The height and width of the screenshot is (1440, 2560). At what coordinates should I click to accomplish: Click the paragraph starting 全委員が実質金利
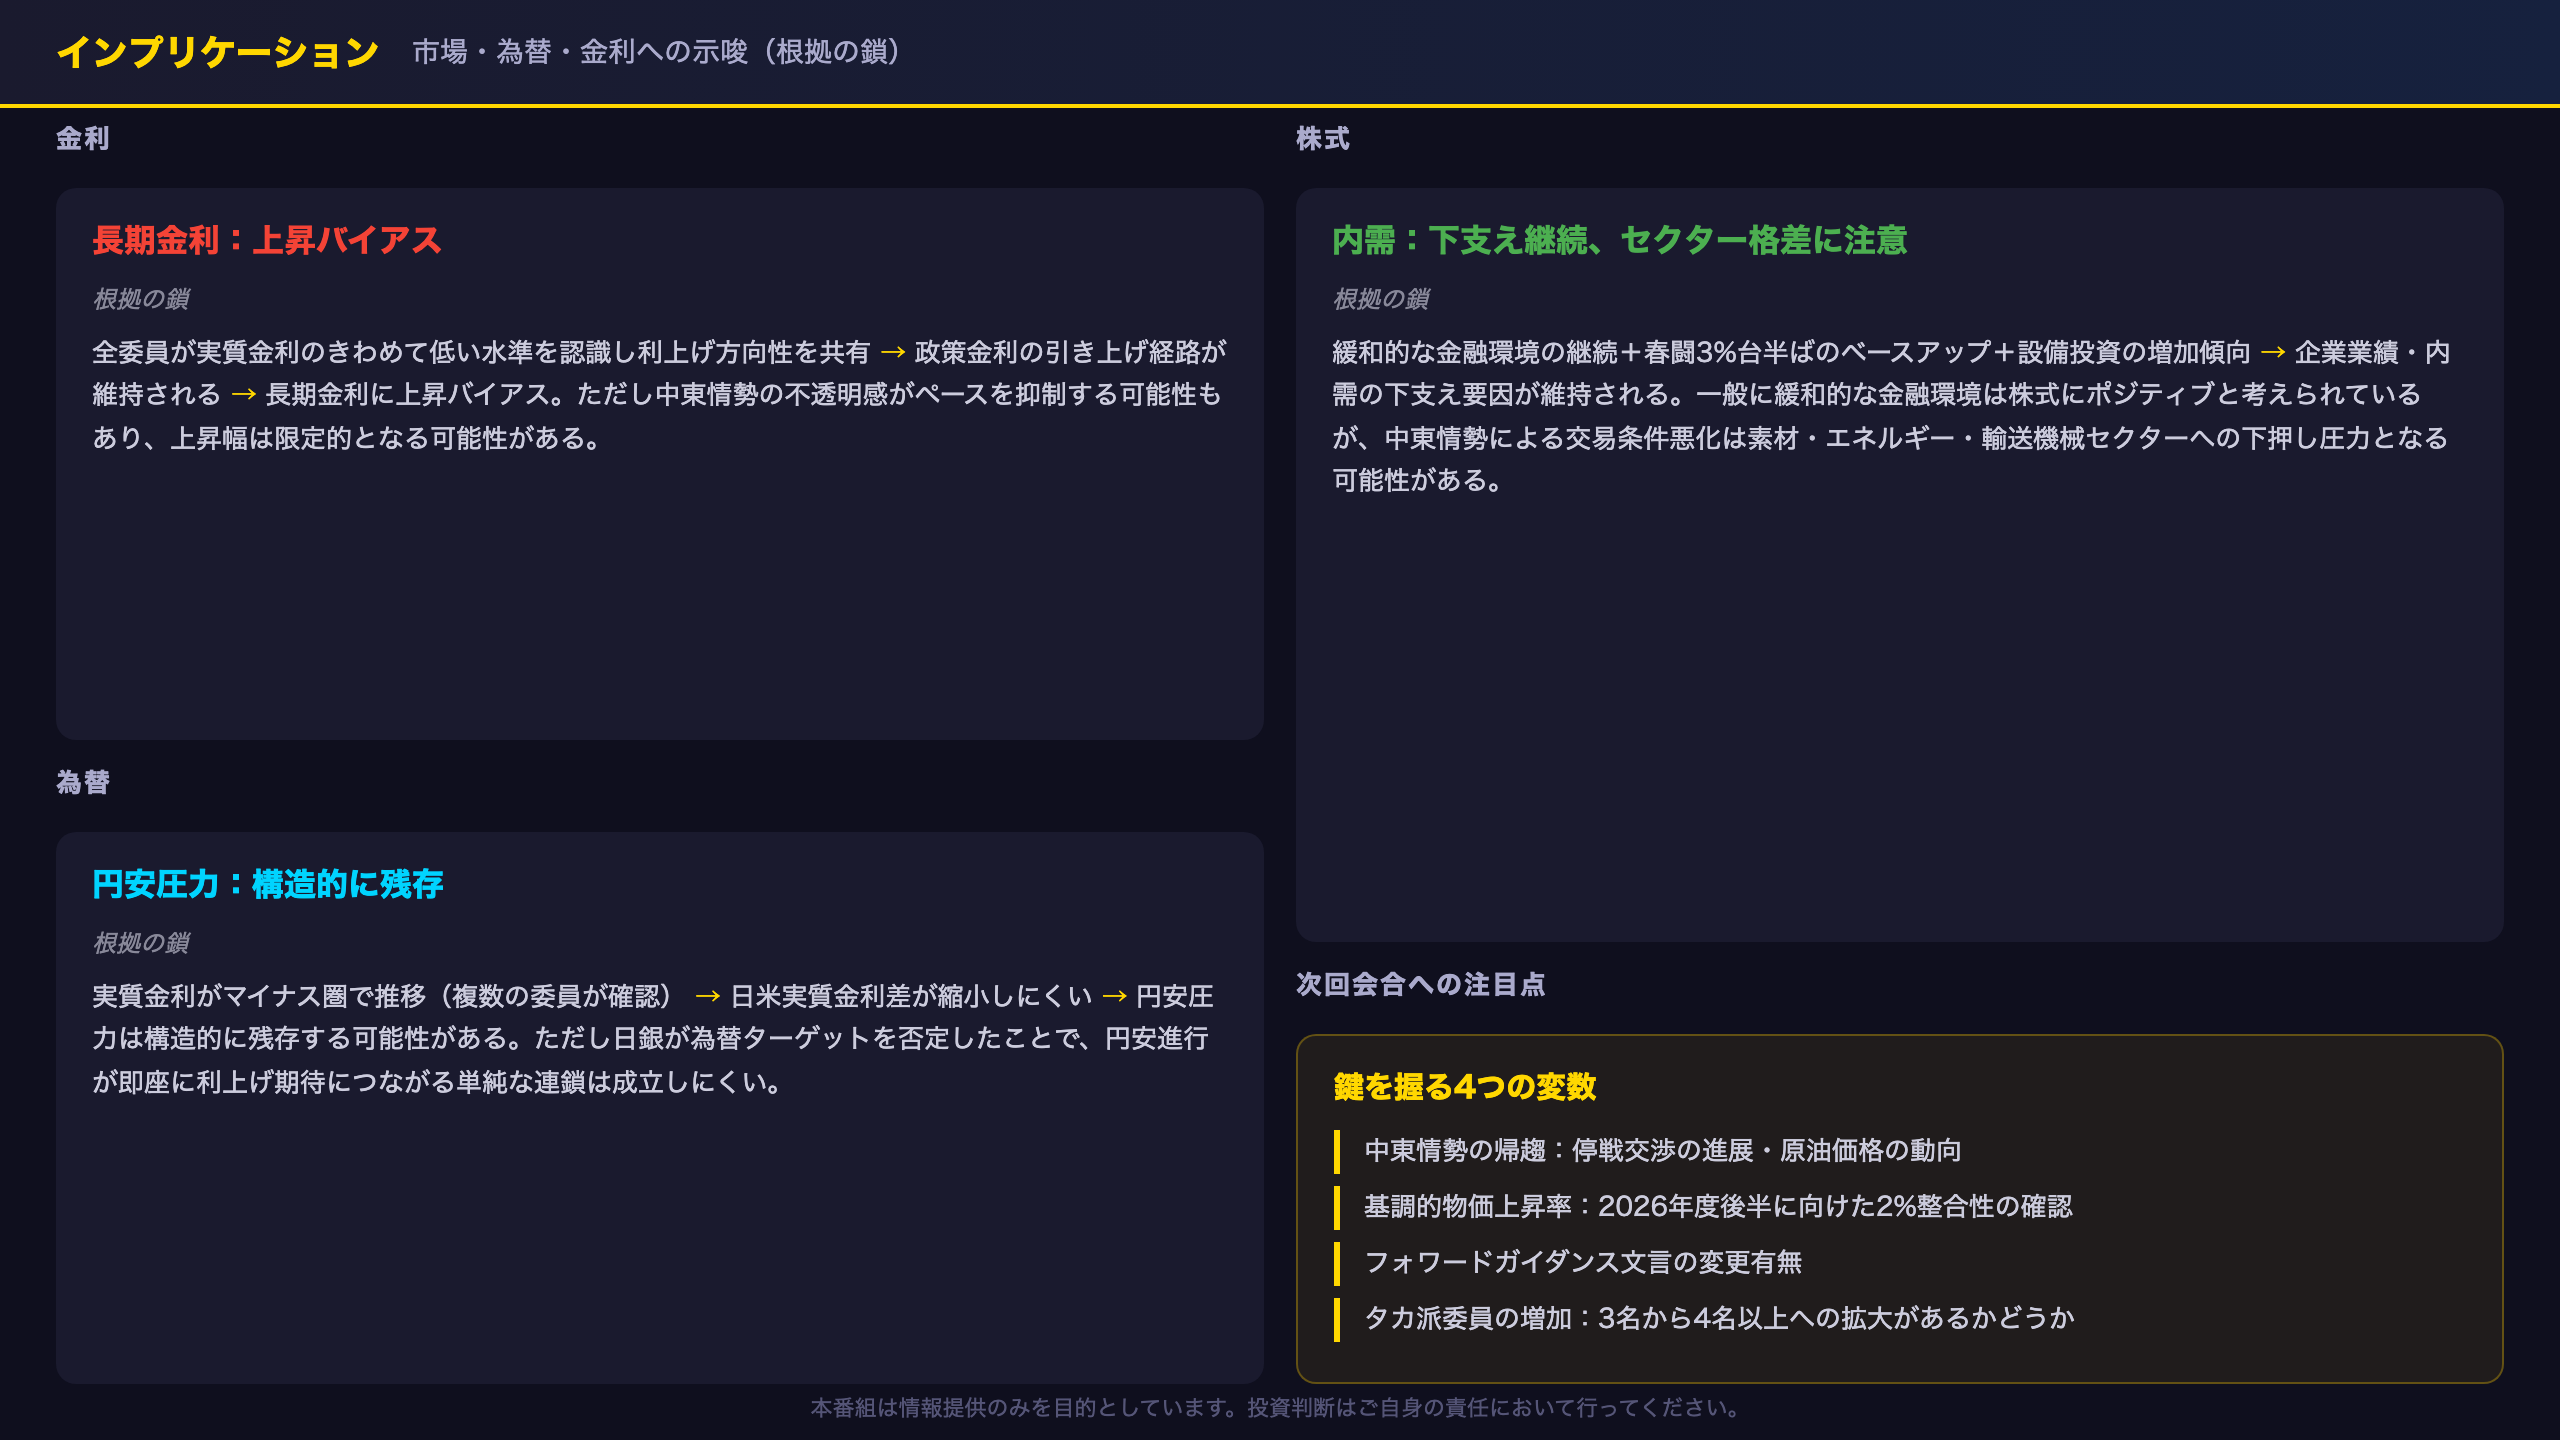pos(660,395)
